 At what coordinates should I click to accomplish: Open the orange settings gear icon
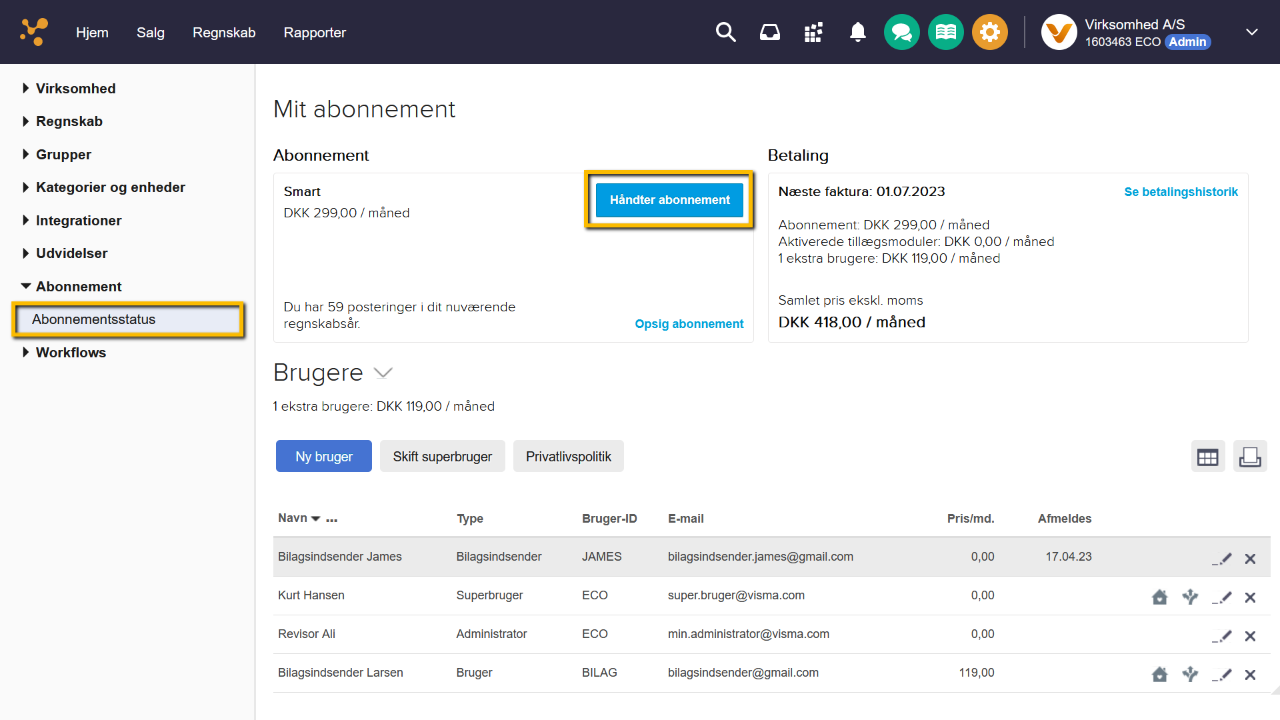[x=989, y=32]
